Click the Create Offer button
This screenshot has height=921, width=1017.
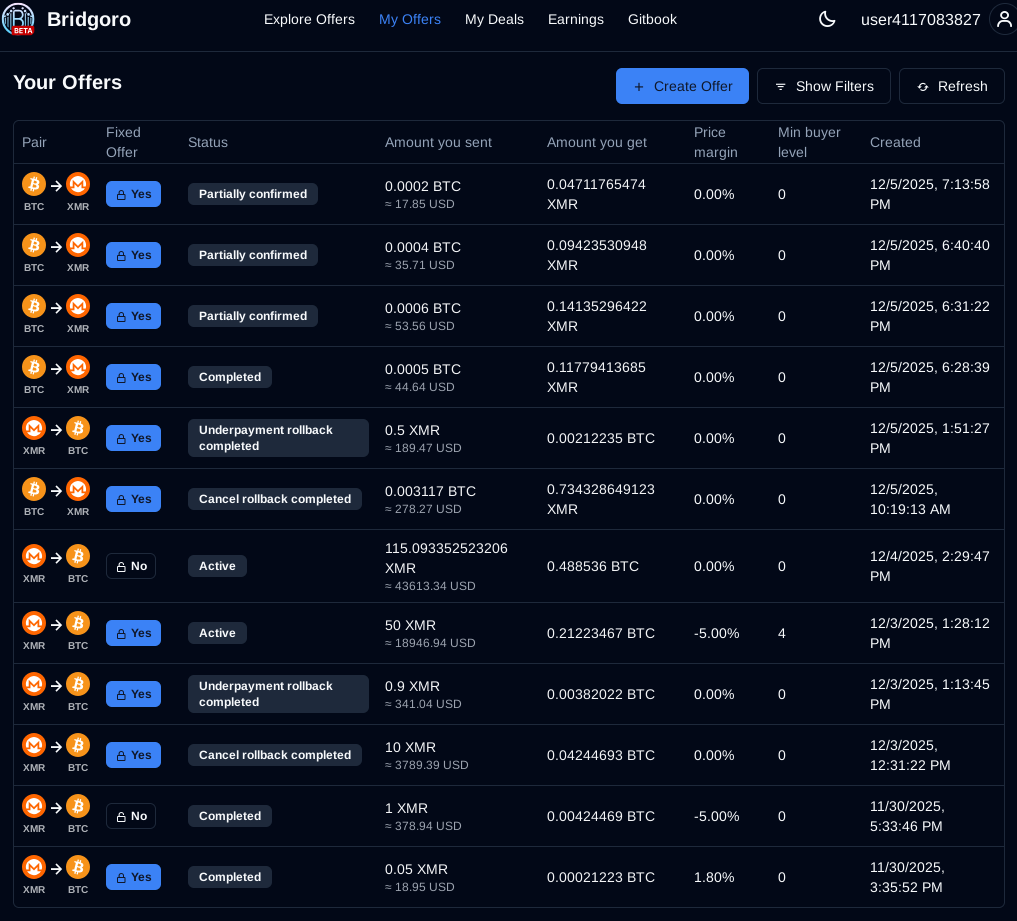682,86
